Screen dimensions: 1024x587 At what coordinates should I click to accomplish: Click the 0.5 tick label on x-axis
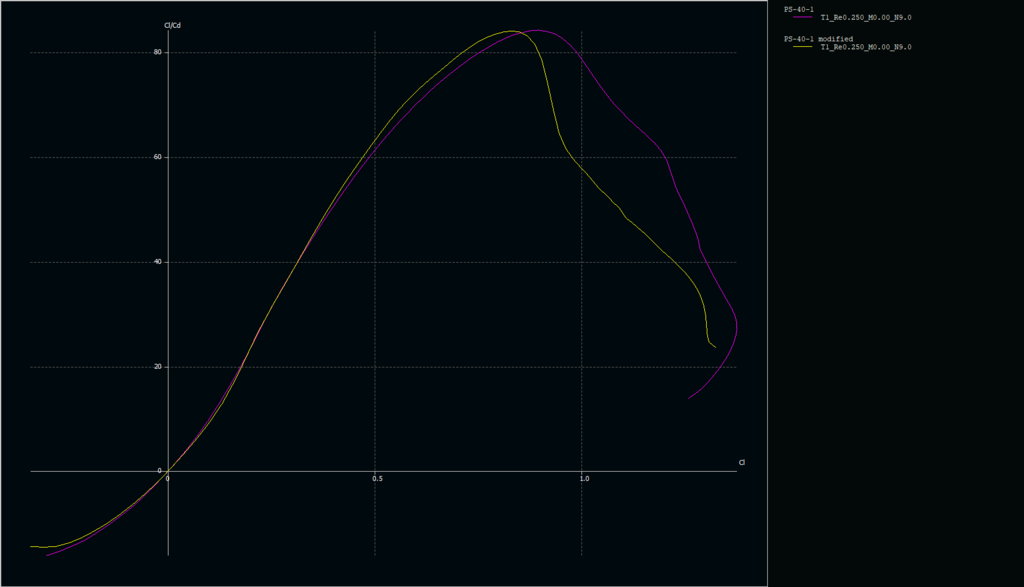coord(377,479)
